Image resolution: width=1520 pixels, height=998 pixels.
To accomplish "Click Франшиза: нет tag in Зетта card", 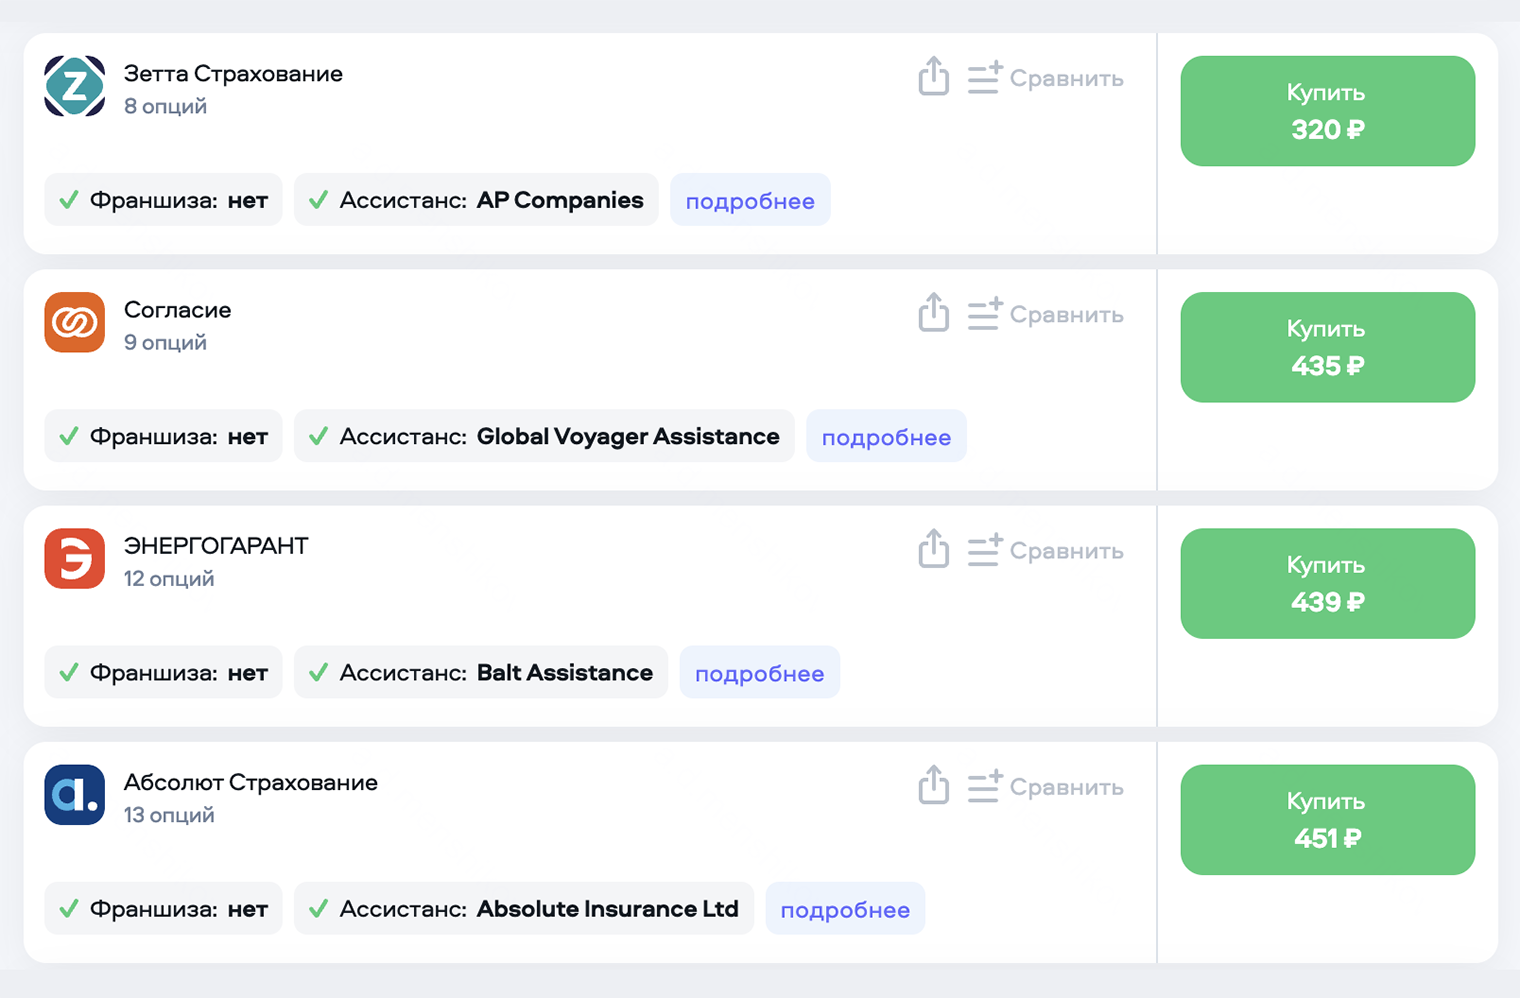I will [x=163, y=200].
